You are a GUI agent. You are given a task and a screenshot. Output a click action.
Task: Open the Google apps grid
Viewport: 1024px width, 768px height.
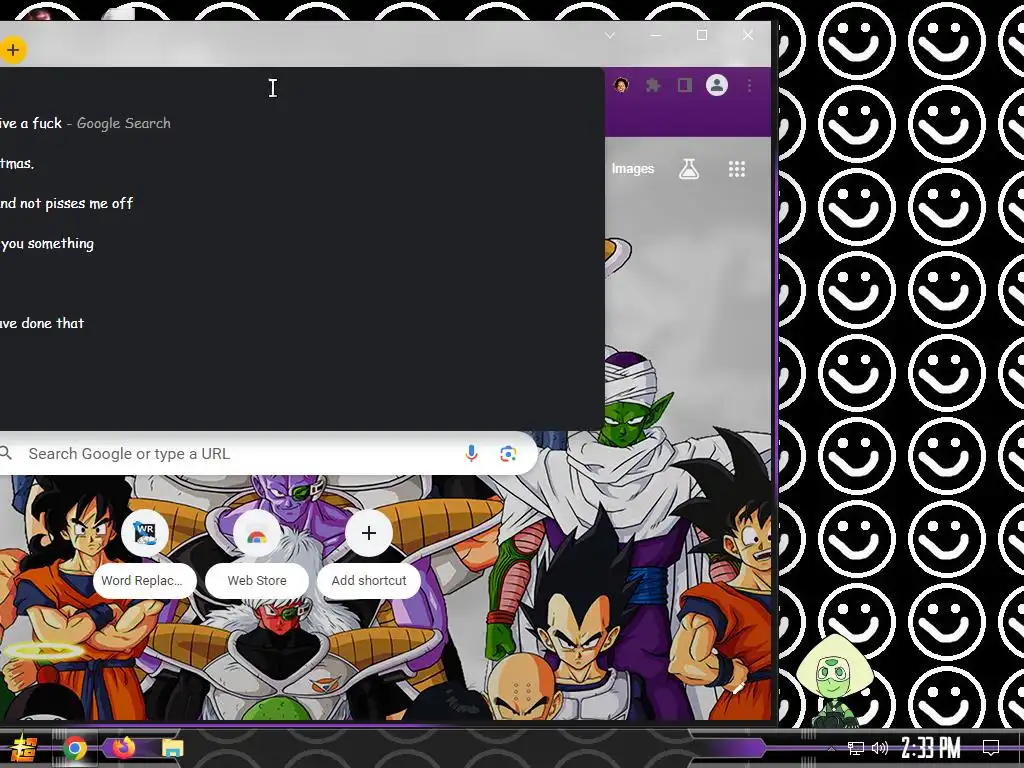(737, 169)
